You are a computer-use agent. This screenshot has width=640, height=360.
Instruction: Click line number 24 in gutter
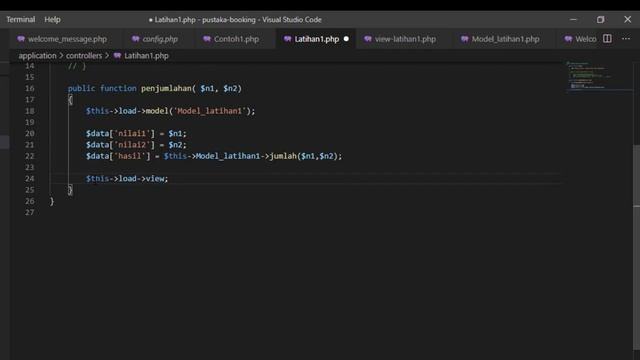click(30, 178)
